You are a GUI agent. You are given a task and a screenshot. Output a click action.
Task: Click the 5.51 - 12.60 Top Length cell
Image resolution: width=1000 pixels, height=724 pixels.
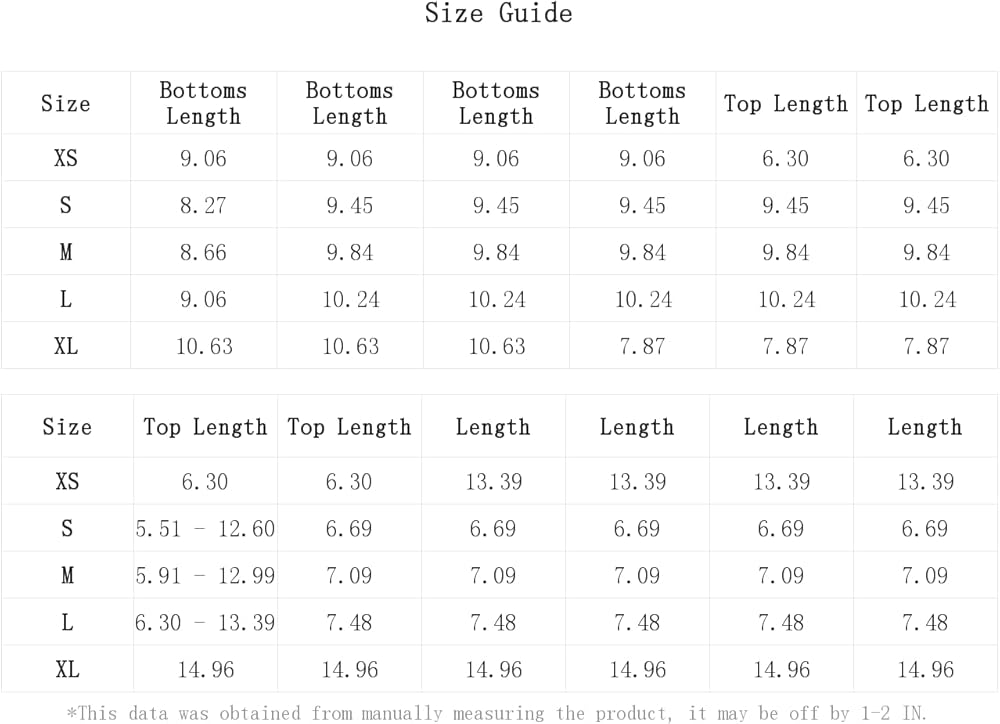(x=205, y=528)
